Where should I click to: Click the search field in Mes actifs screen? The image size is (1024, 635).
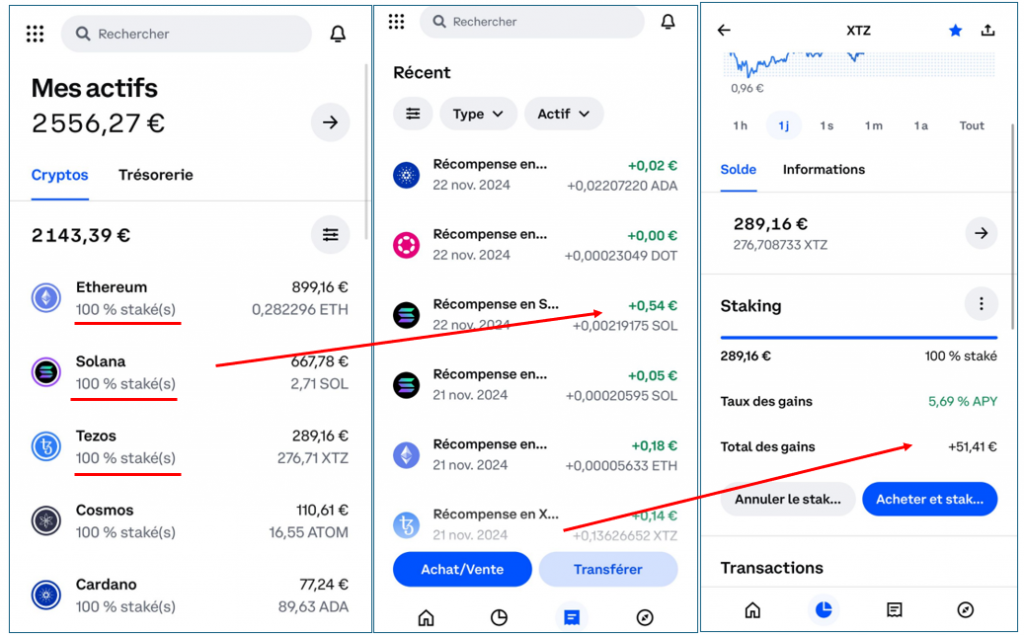click(186, 33)
